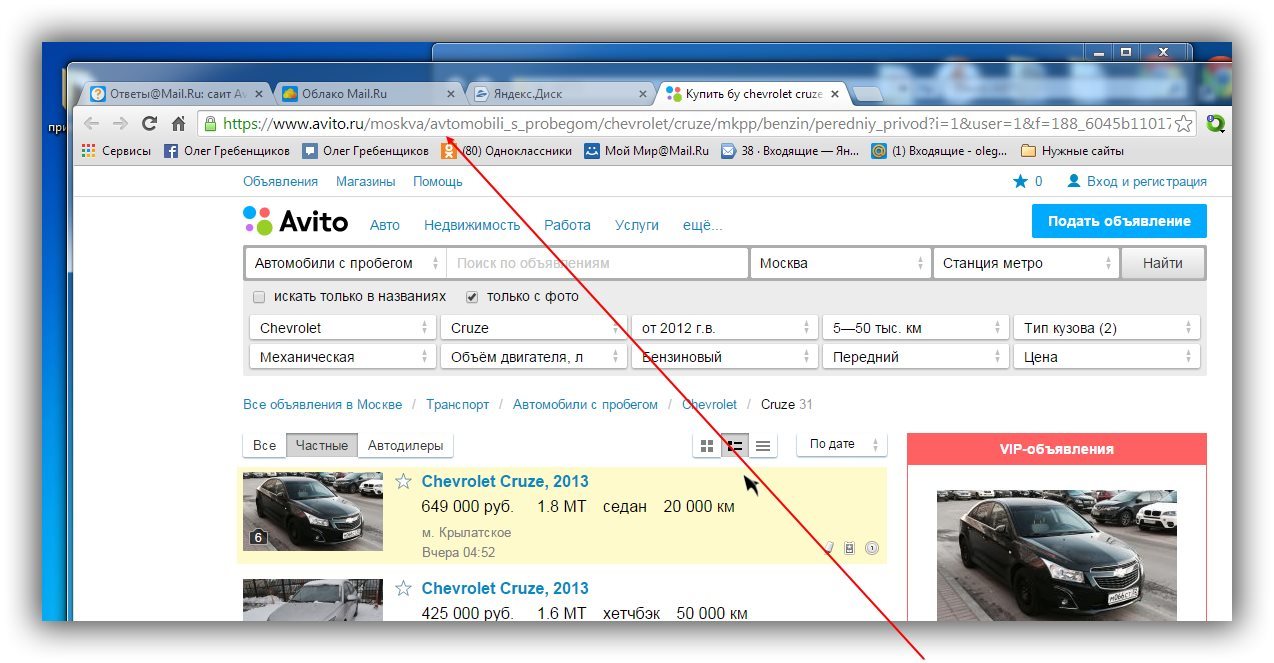Viewport: 1274px width, 663px height.
Task: Open 'Все объявления в Москве' breadcrumb
Action: click(322, 405)
